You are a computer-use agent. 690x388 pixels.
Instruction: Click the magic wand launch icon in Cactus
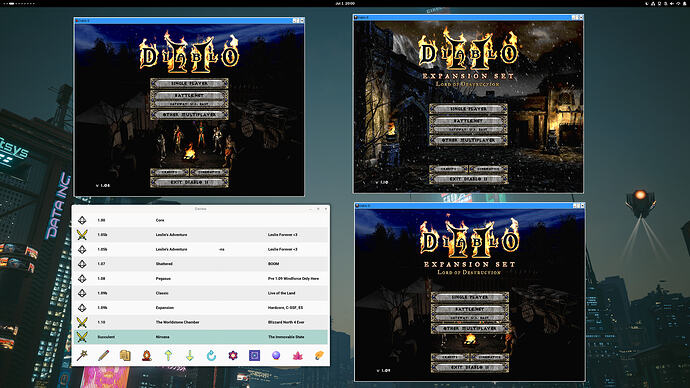point(82,355)
